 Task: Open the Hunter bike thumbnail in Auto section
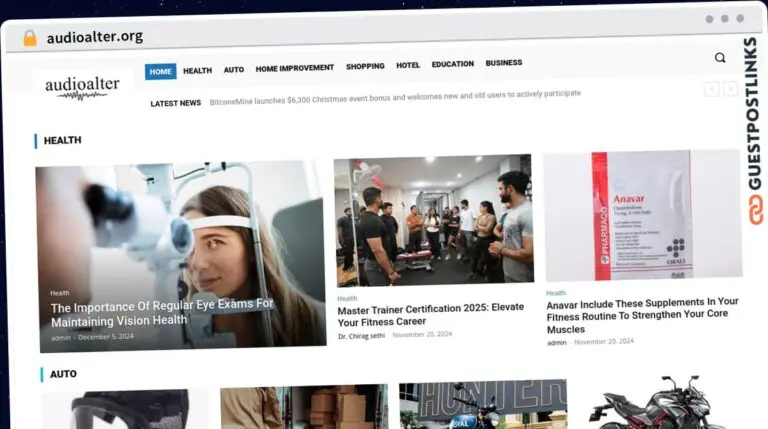click(x=483, y=404)
